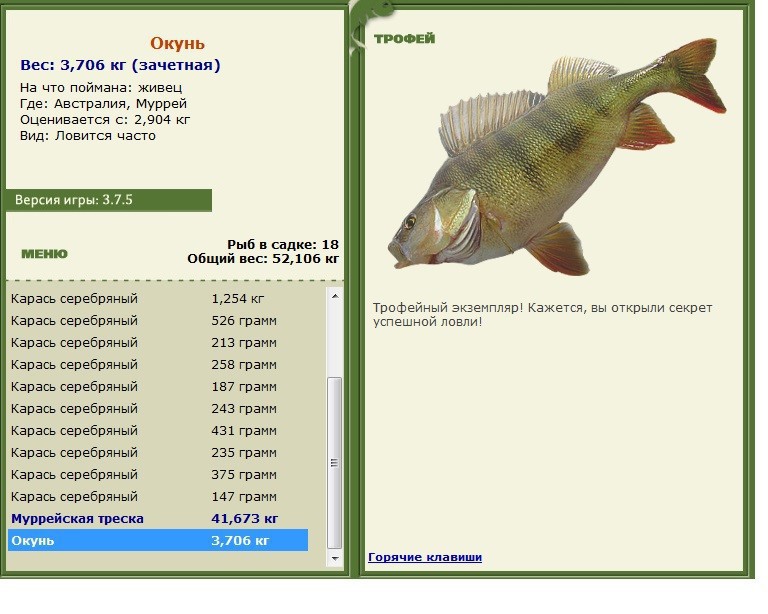The height and width of the screenshot is (614, 768).
Task: Select Карась серебряный 235 грамм row
Action: pos(158,453)
